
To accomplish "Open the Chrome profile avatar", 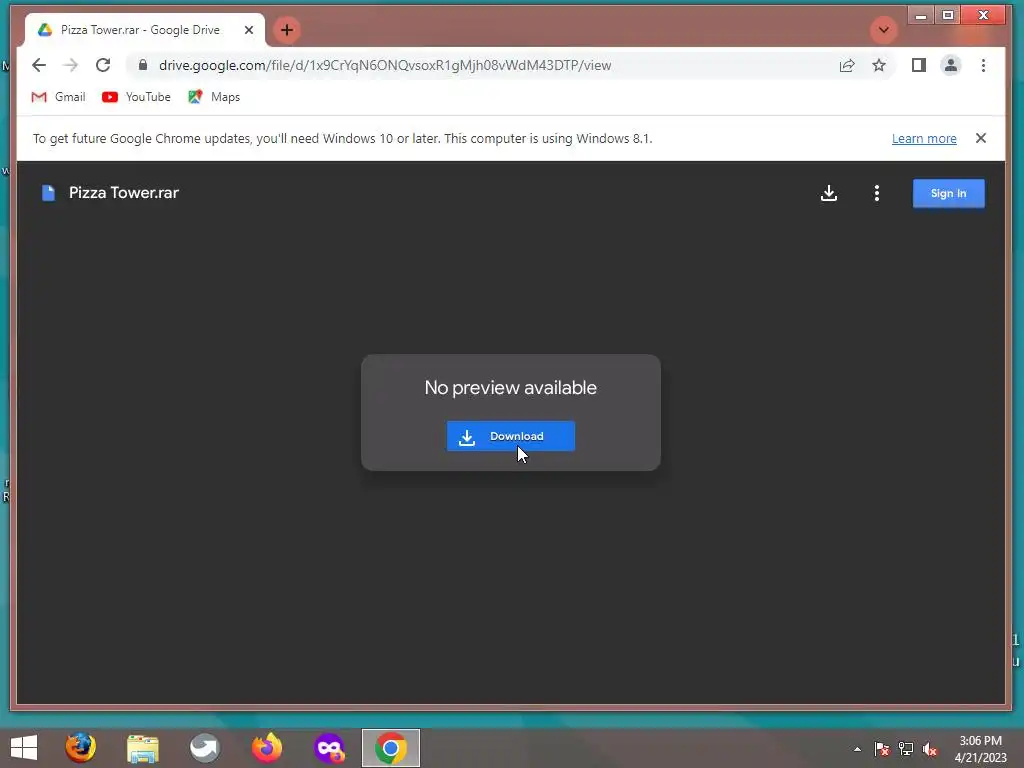I will click(951, 65).
